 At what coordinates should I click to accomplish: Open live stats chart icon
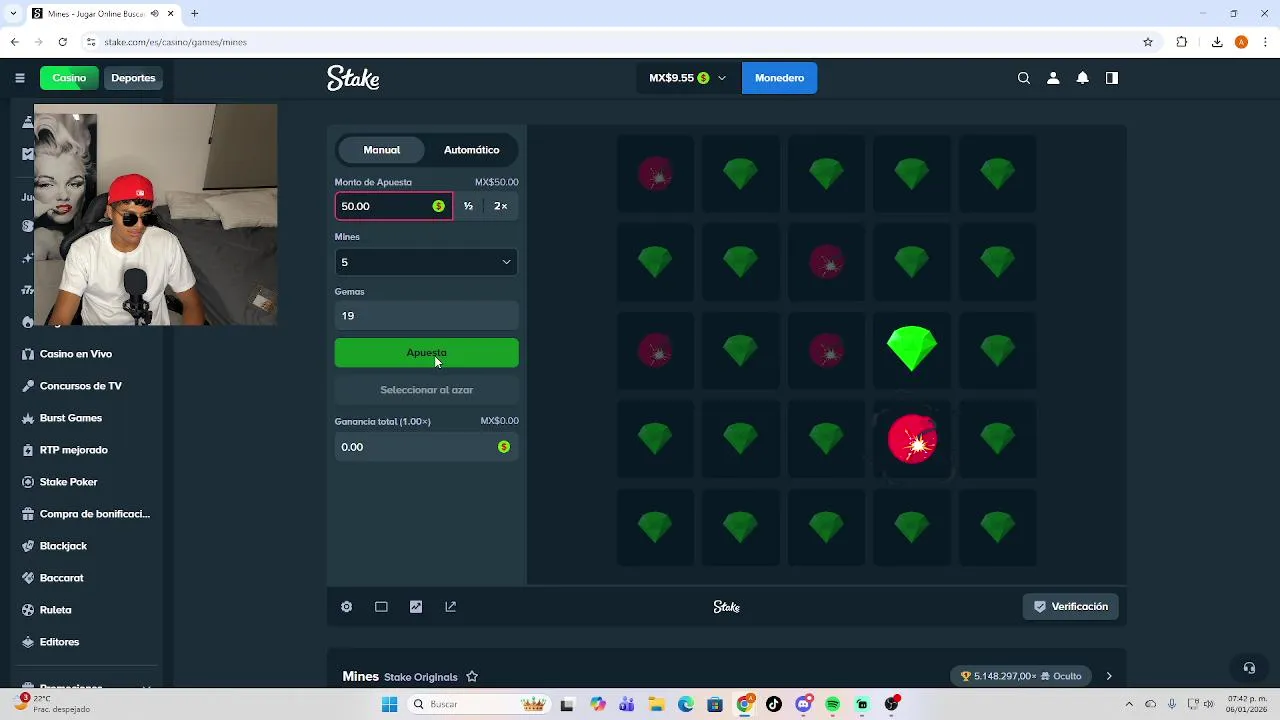click(x=416, y=607)
